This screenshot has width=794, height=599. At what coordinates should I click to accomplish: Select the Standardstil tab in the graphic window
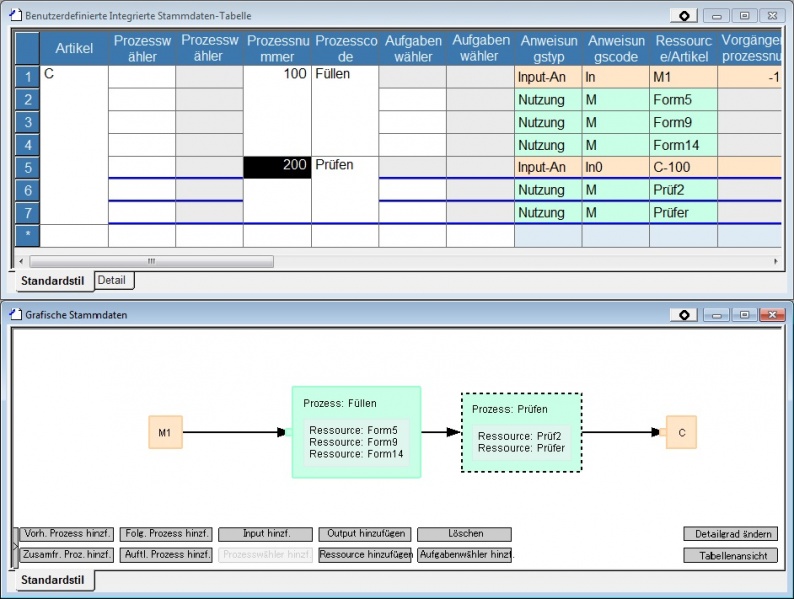[54, 580]
